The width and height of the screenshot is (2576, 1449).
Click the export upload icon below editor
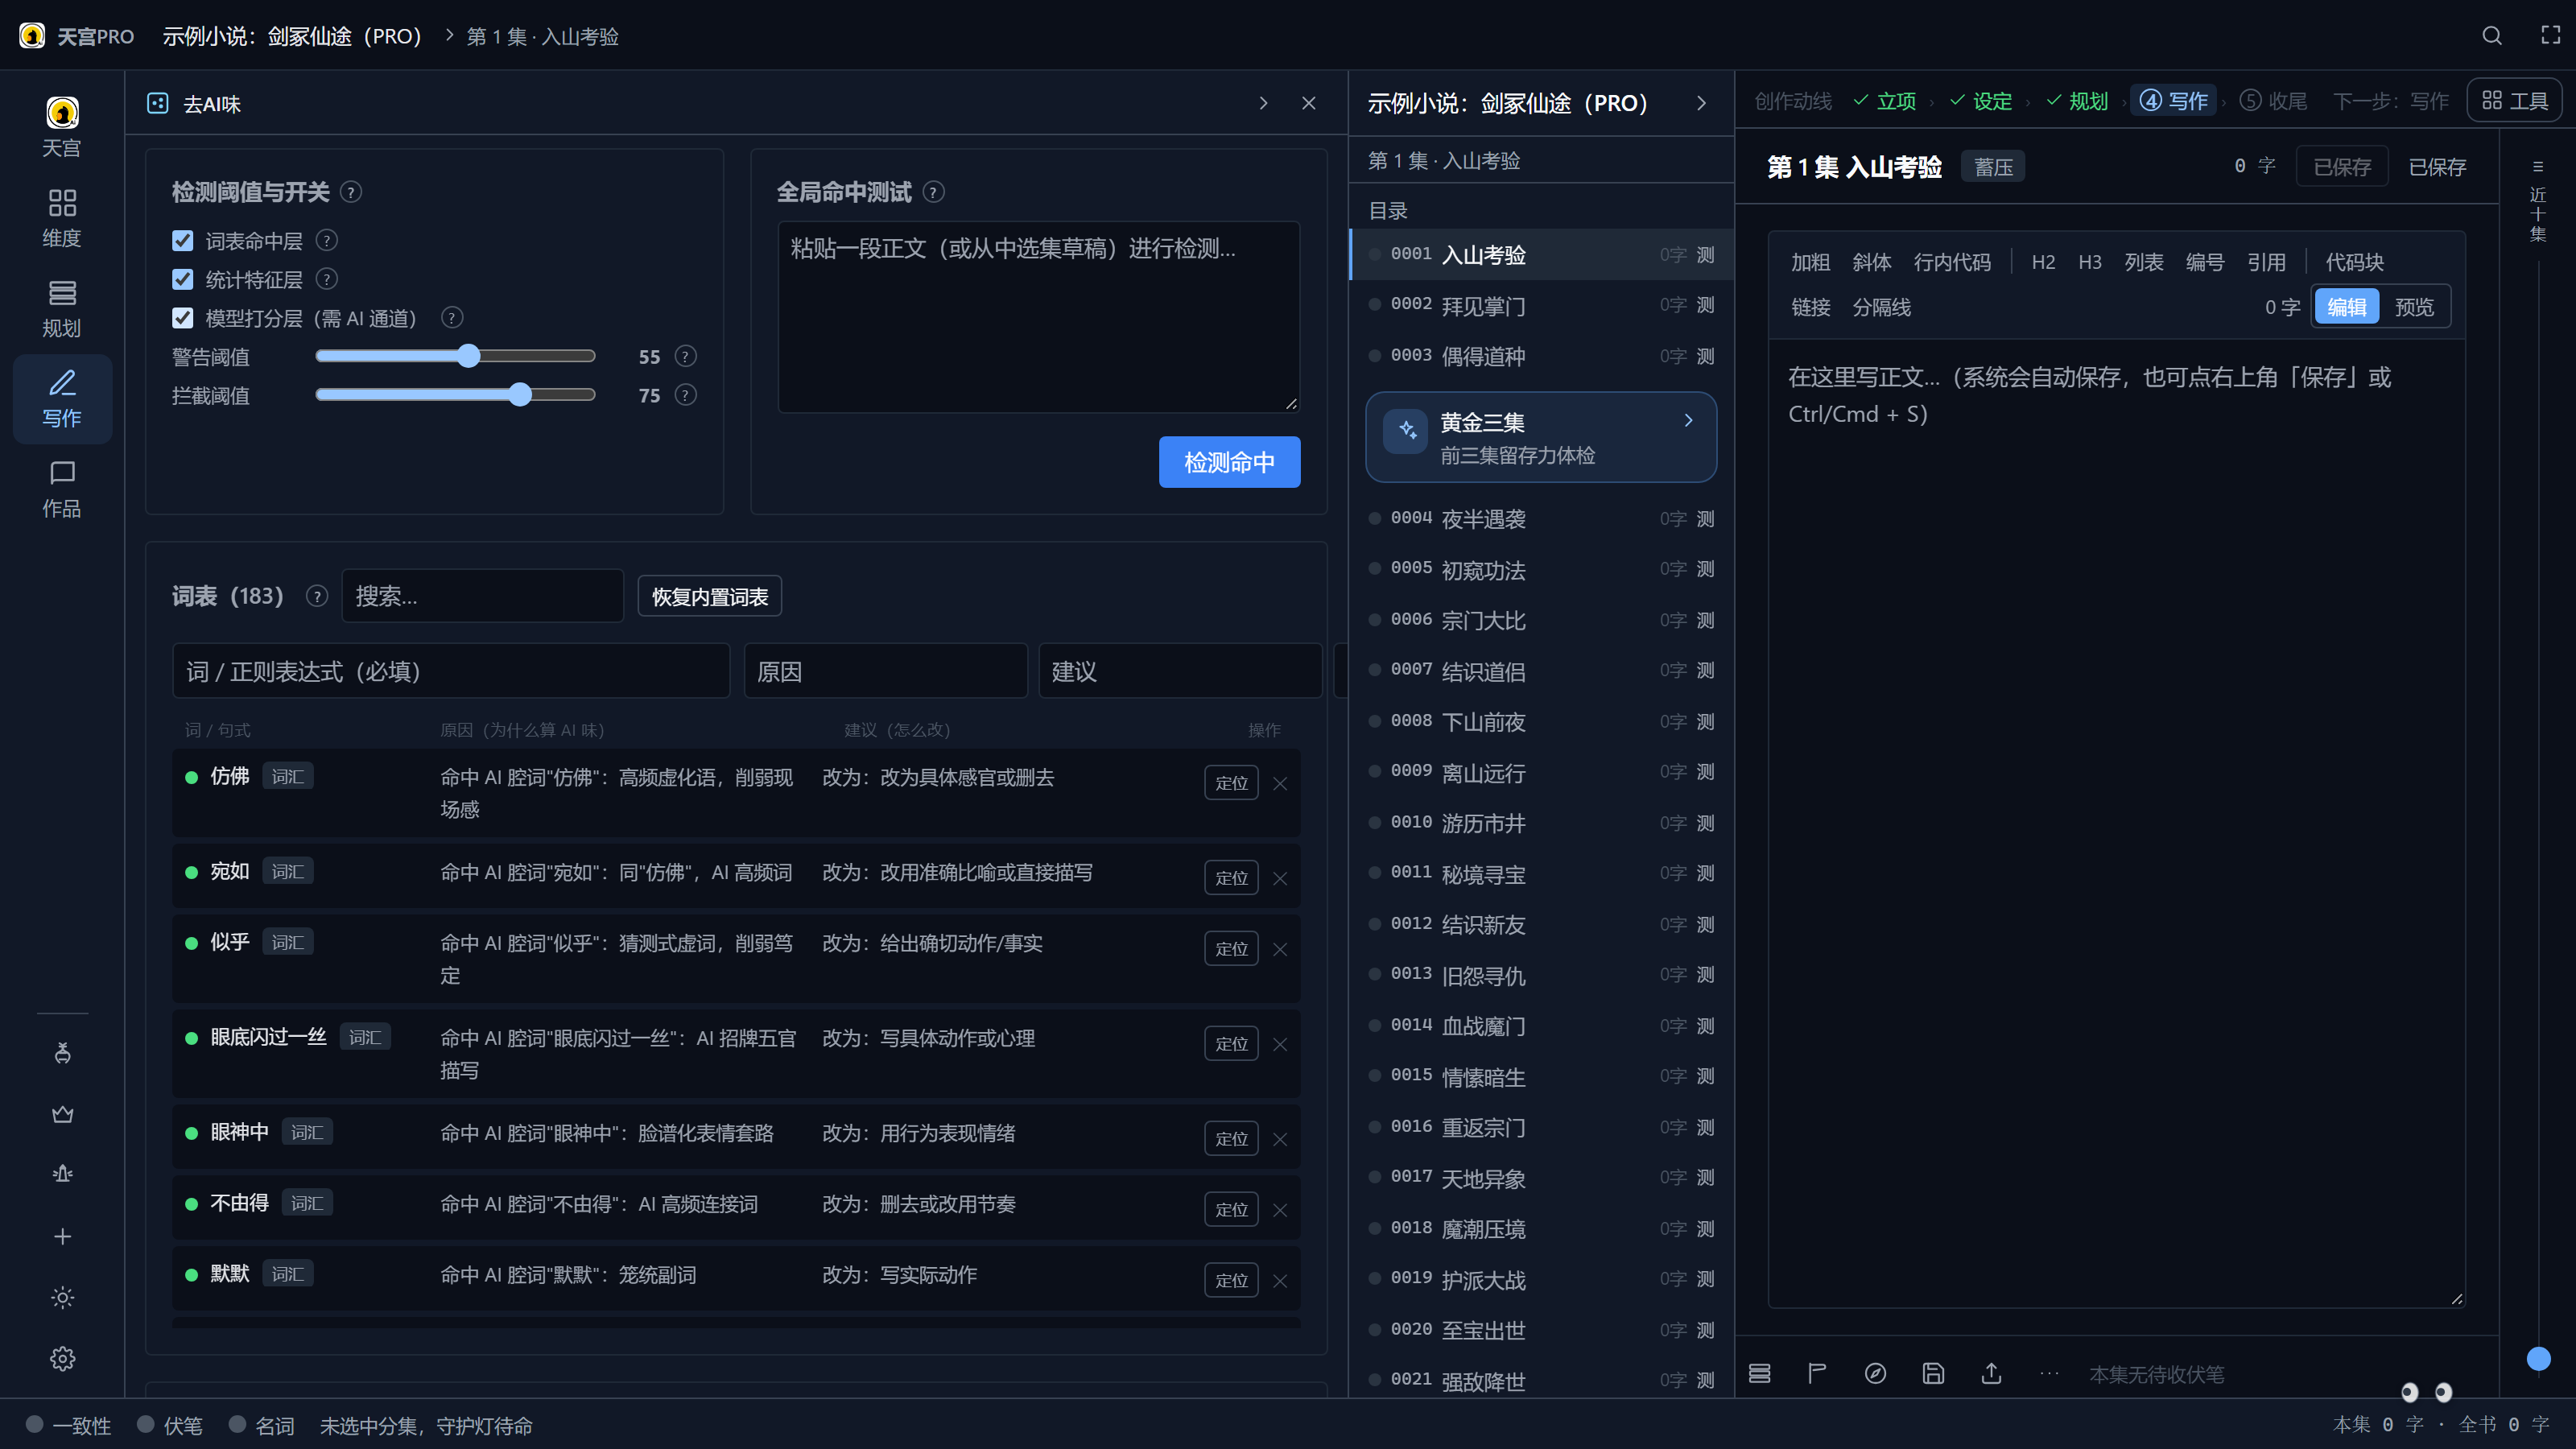(1991, 1374)
